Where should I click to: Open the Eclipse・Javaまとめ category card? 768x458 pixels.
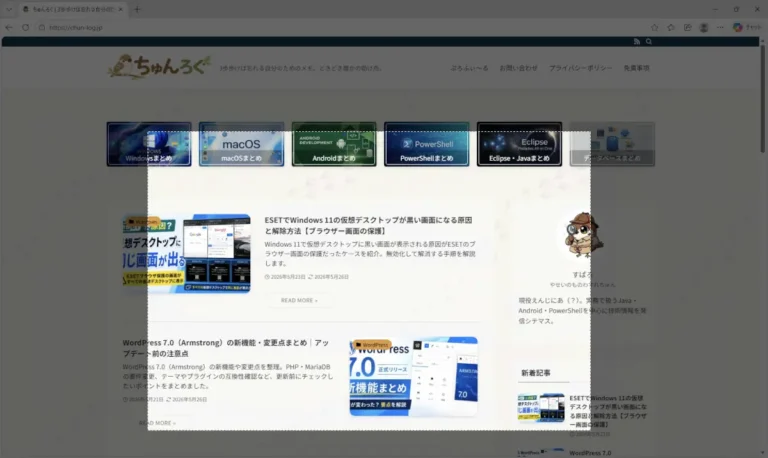519,144
